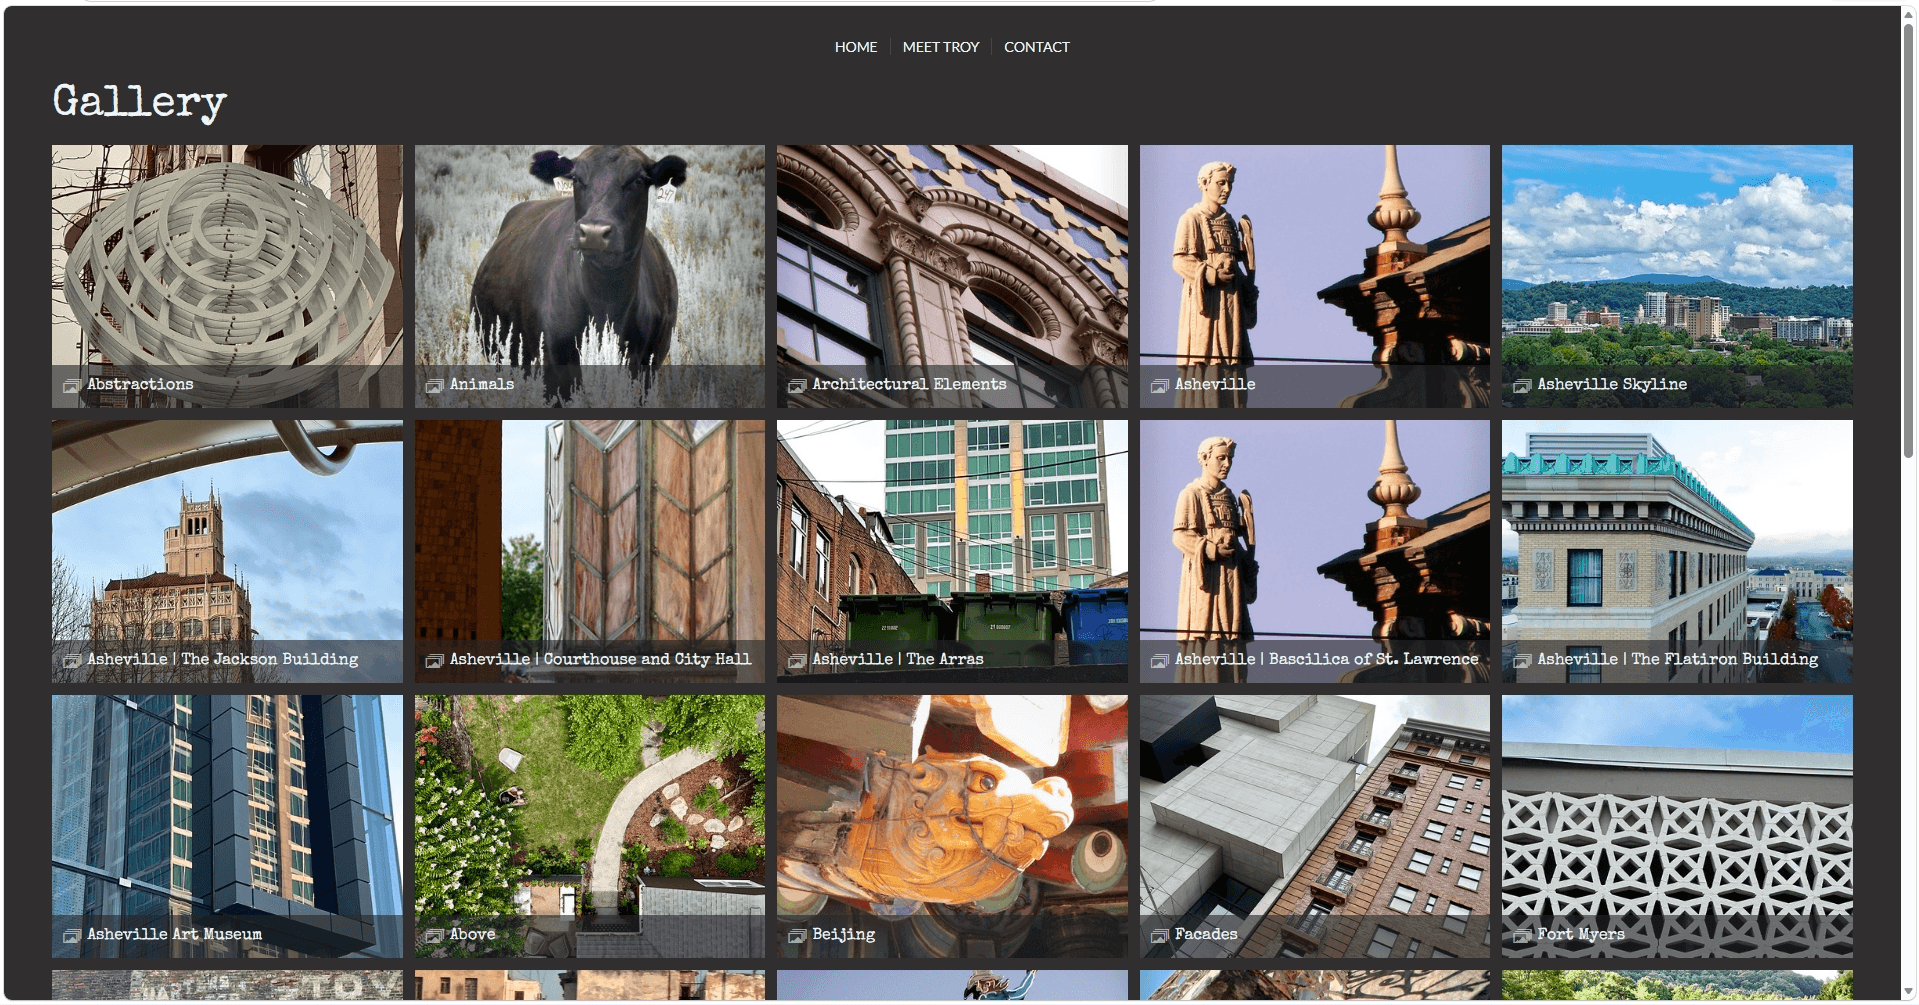
Task: Open the Asheville Skyline cityscape thumbnail
Action: click(1677, 276)
